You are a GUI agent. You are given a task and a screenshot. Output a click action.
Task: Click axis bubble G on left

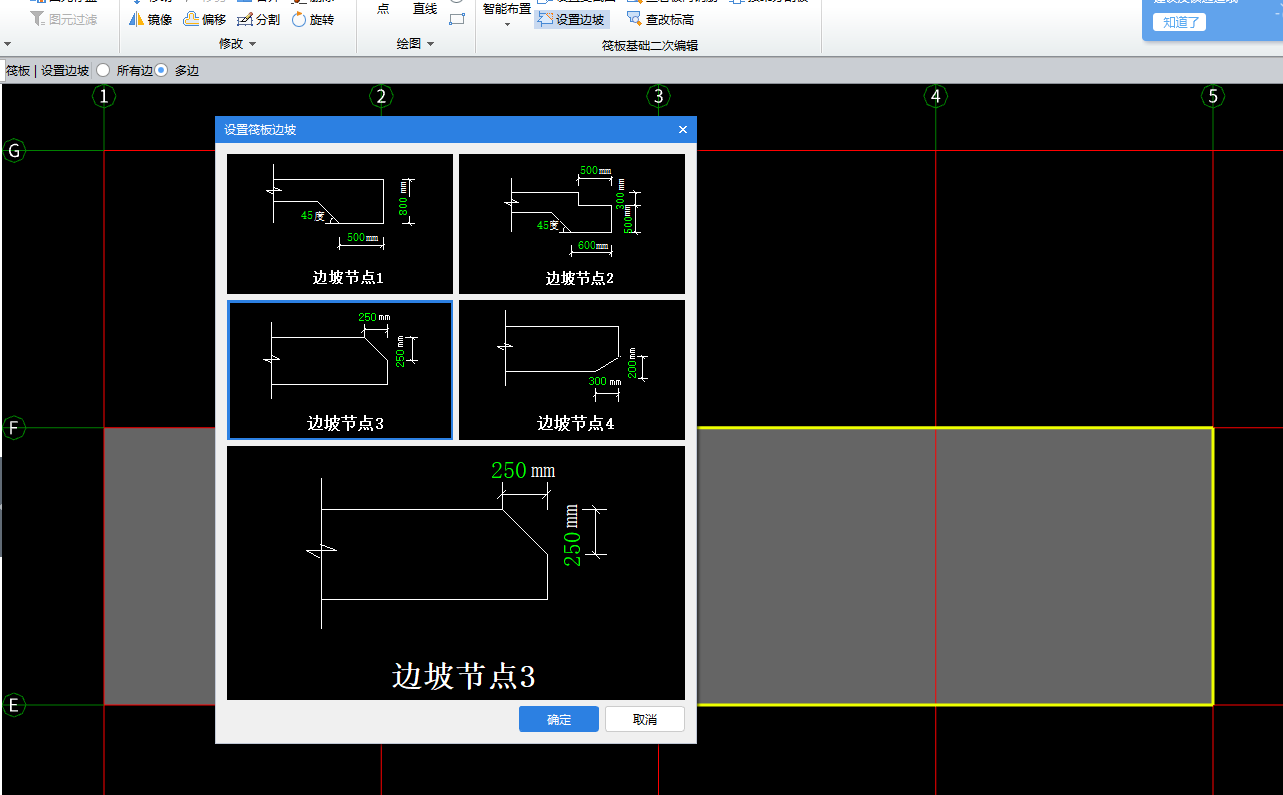click(x=14, y=151)
